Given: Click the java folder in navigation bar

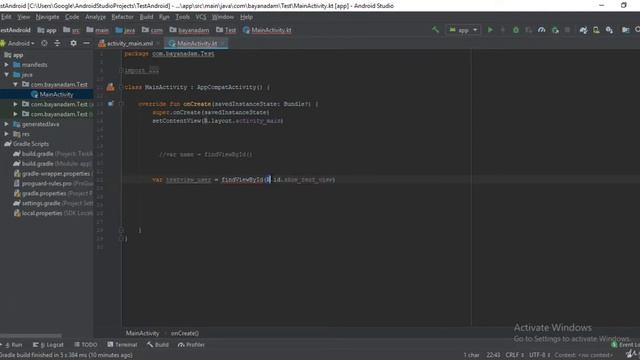Looking at the screenshot, I should coord(125,30).
